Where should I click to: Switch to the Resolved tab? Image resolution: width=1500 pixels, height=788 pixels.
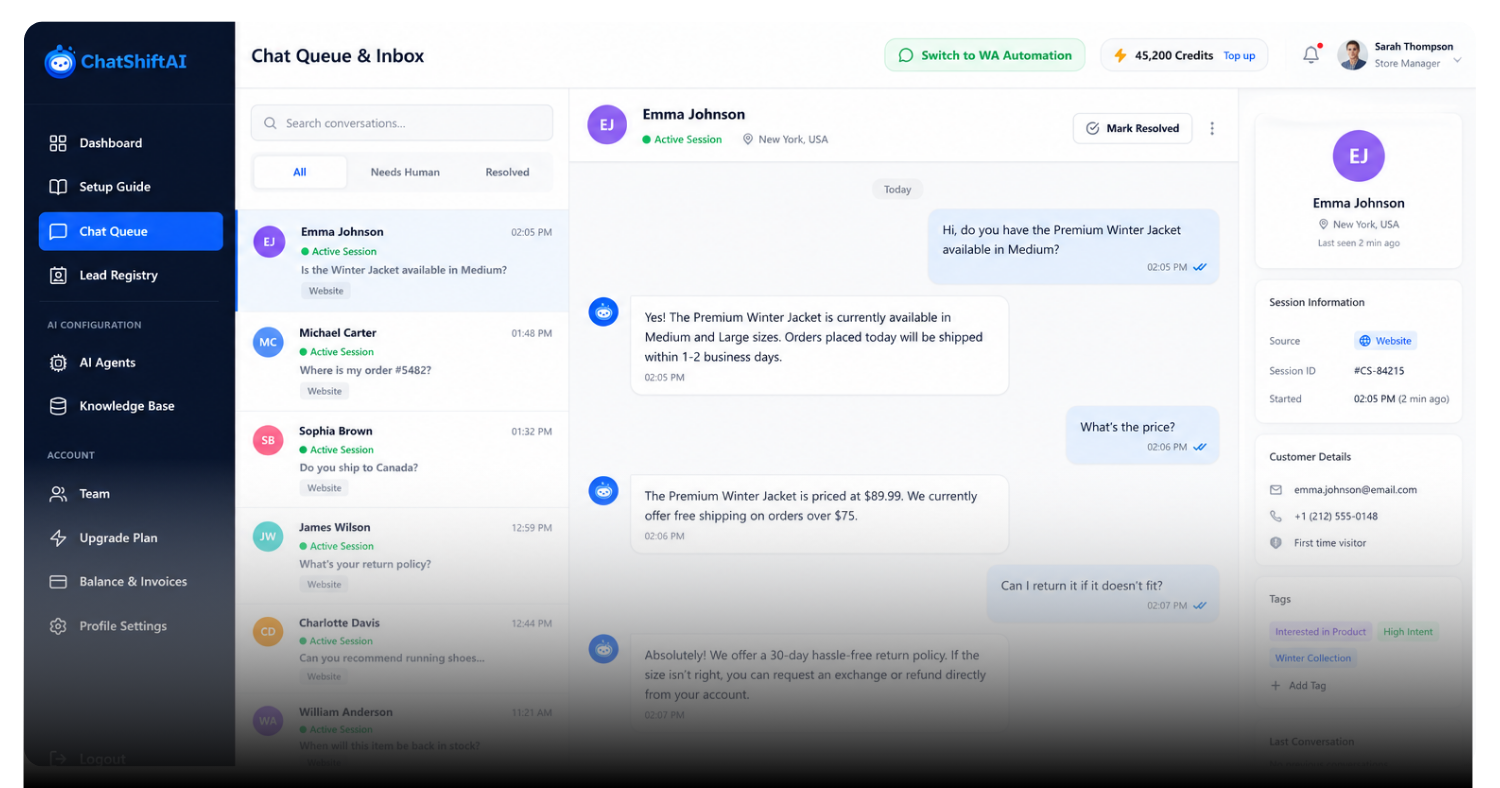click(507, 172)
